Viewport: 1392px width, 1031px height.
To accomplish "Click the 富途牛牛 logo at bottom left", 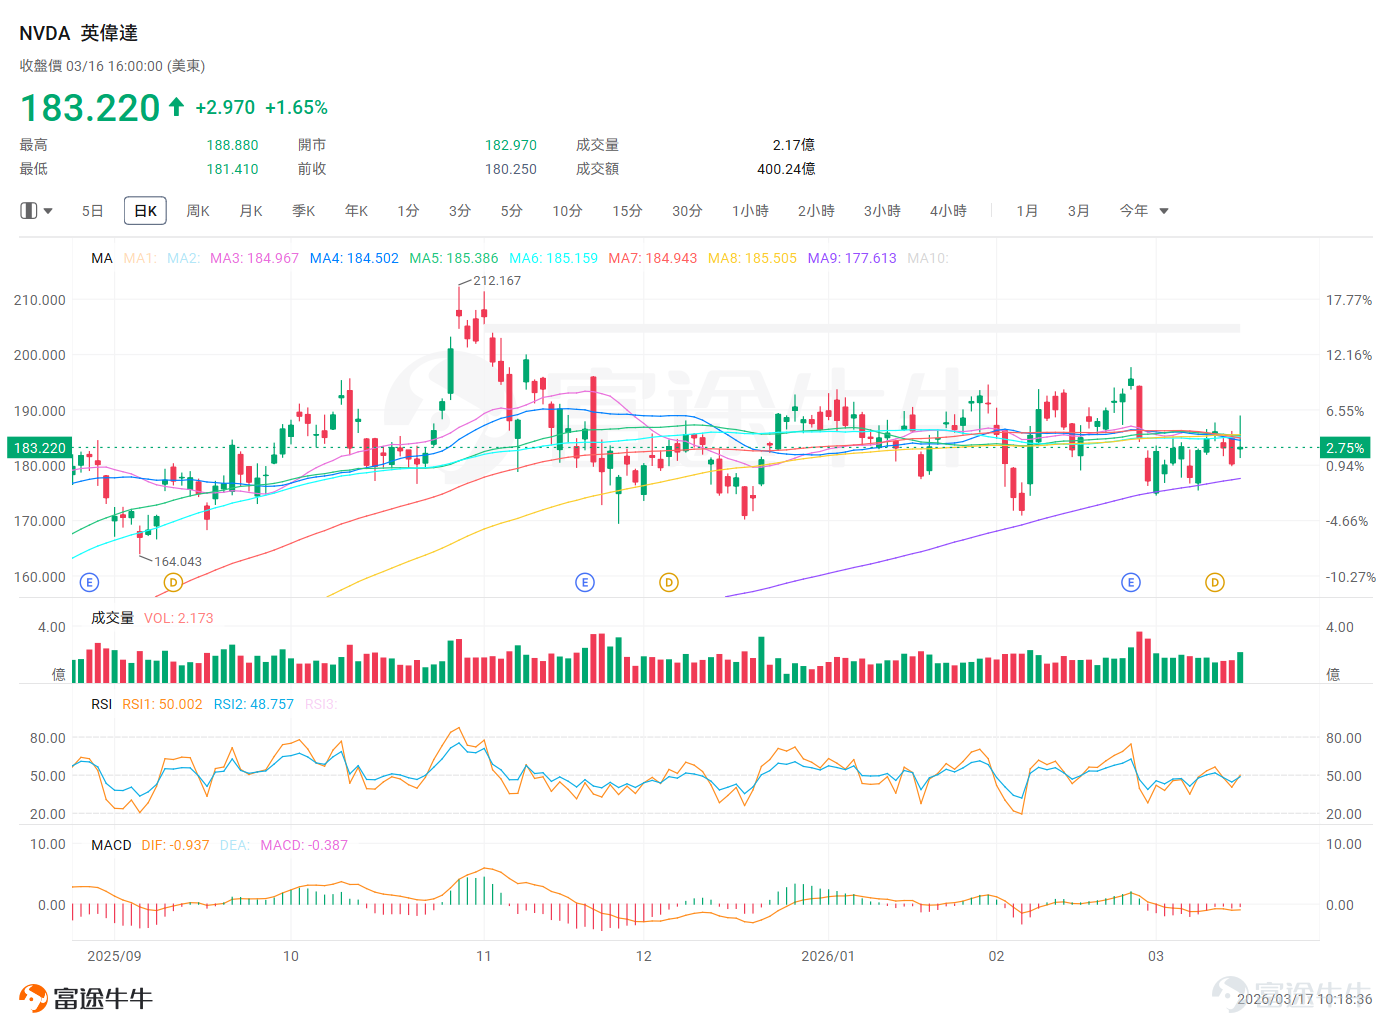I will click(x=86, y=998).
